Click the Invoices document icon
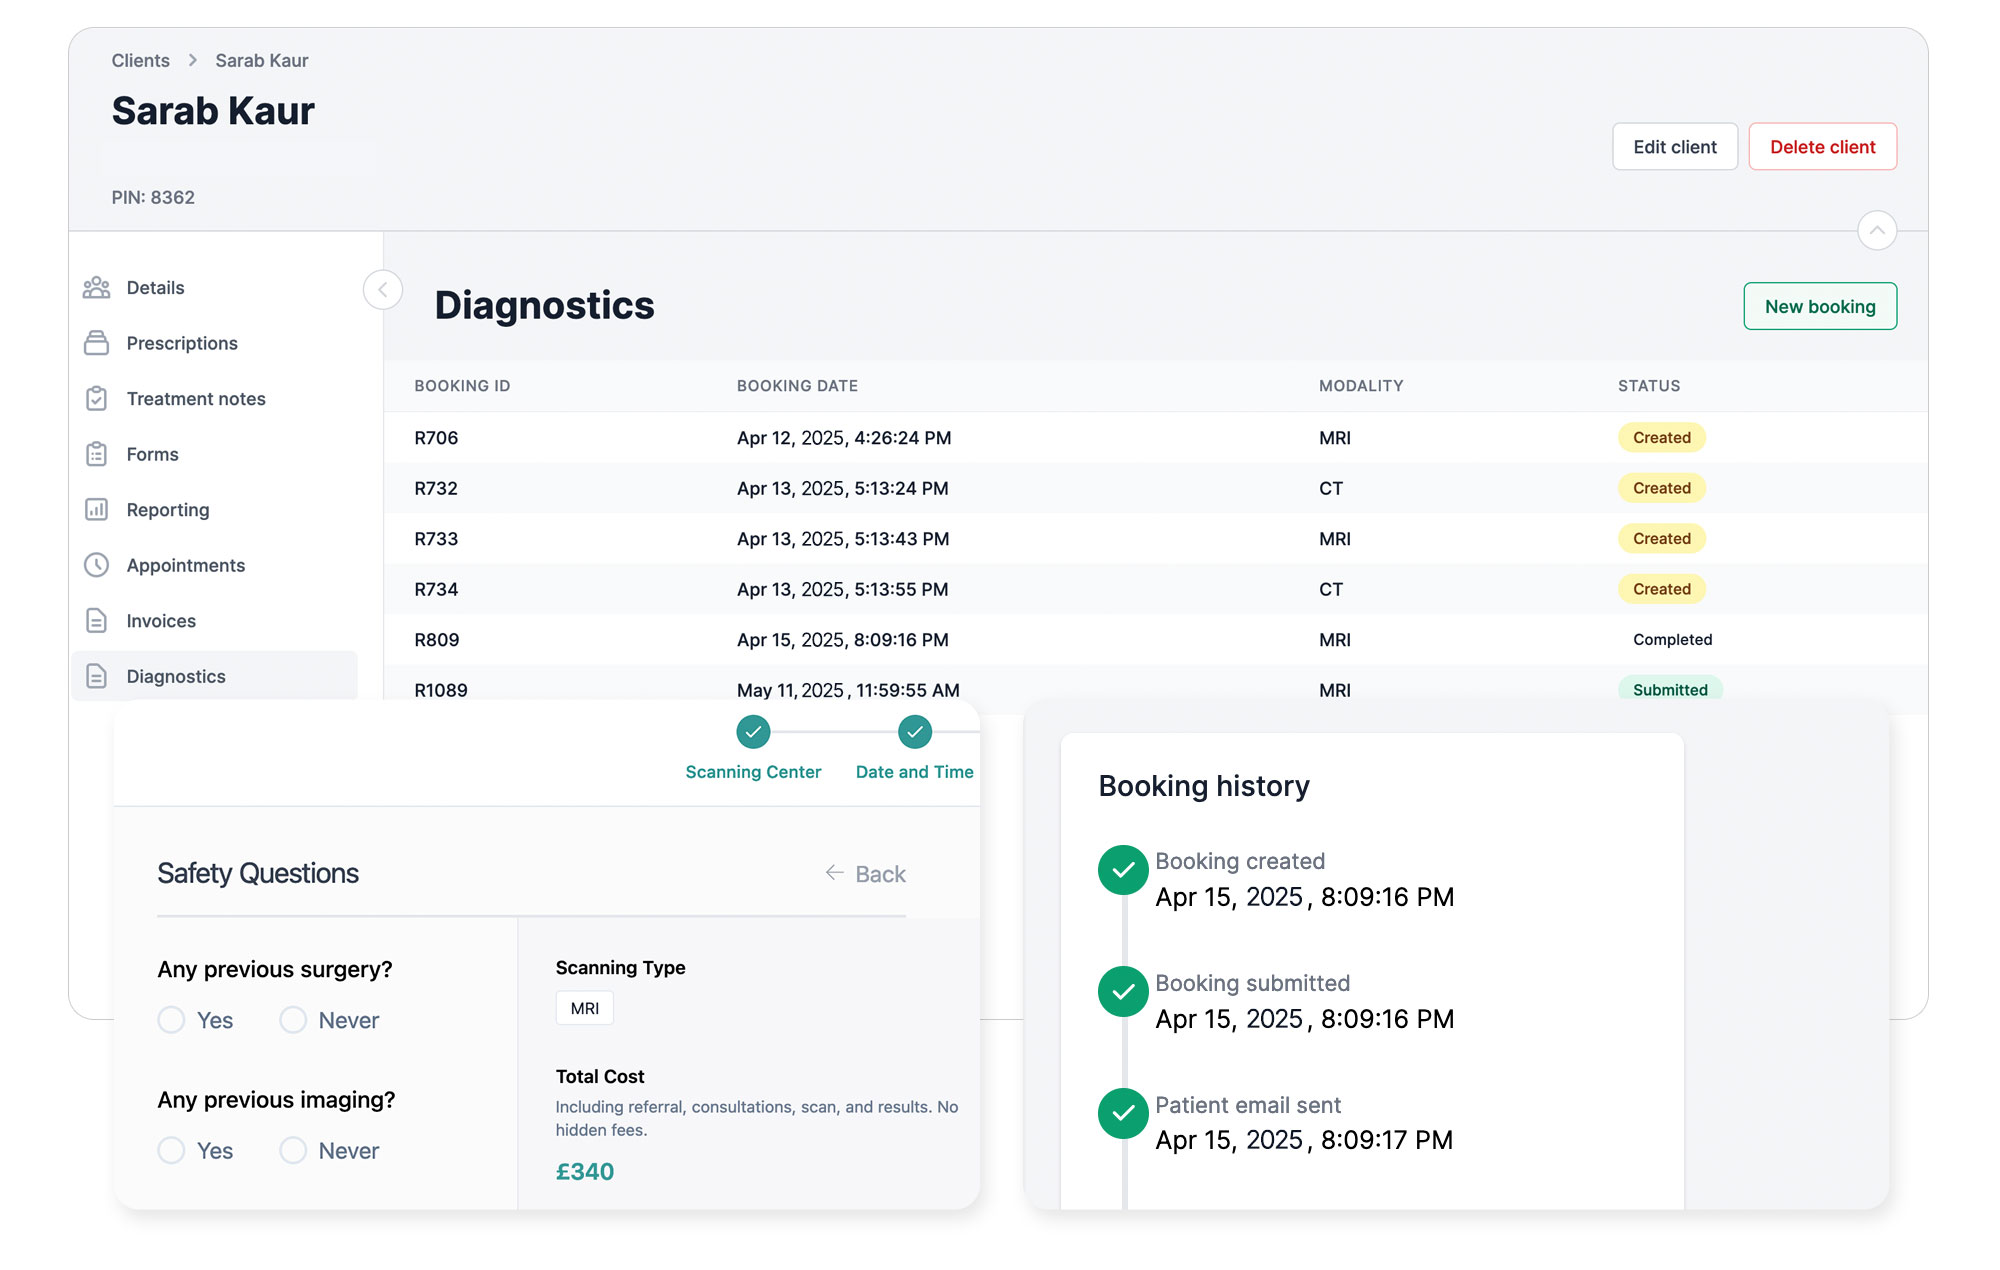 [x=96, y=621]
